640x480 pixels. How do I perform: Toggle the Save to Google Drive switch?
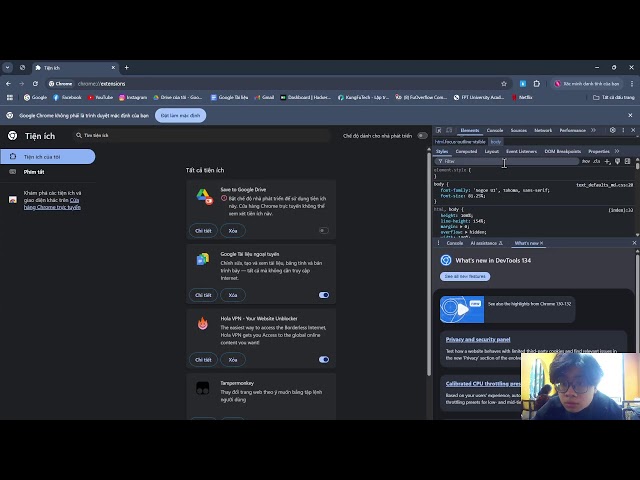point(324,231)
